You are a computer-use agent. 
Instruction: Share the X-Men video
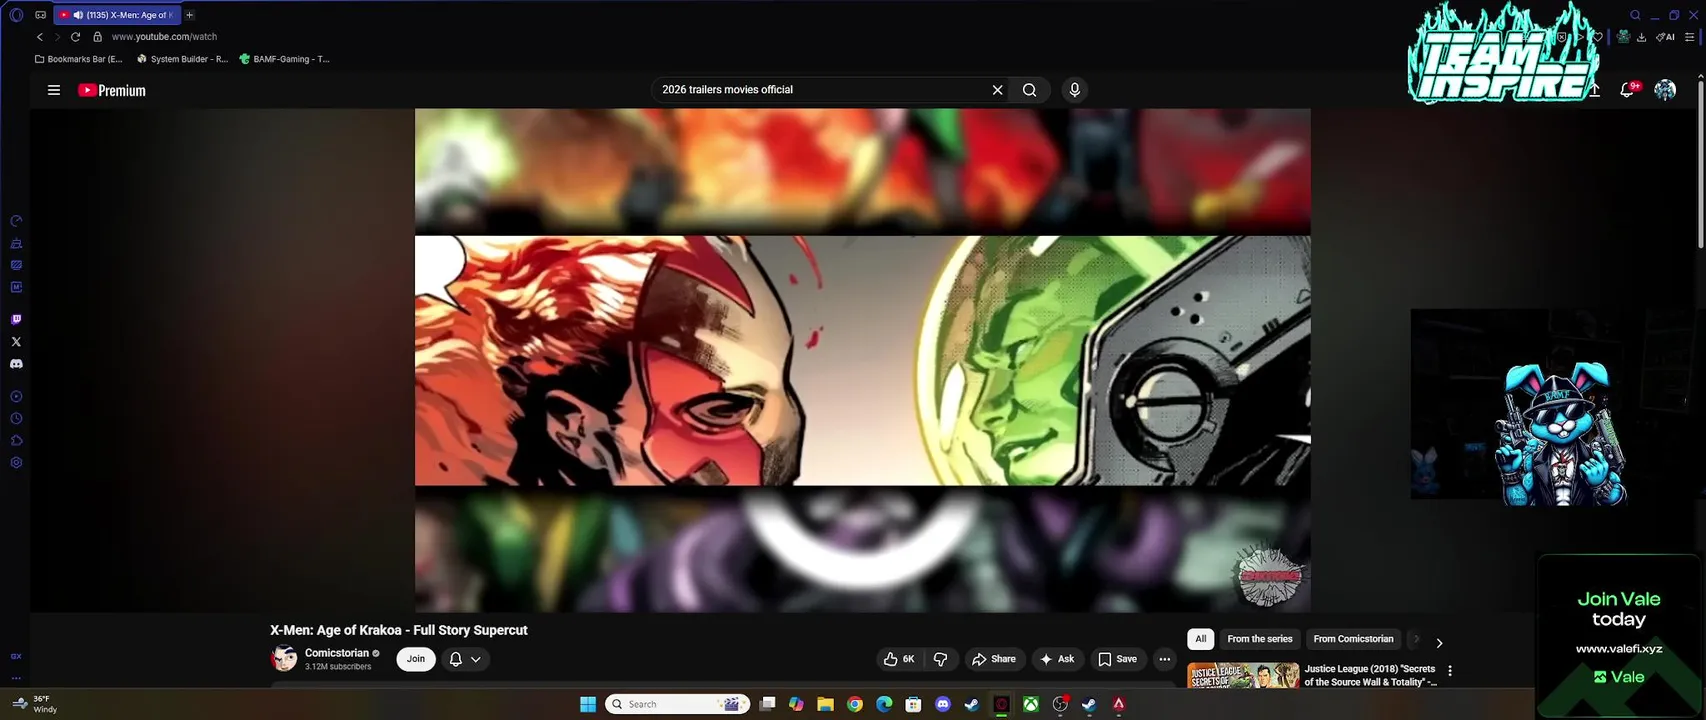pyautogui.click(x=993, y=659)
